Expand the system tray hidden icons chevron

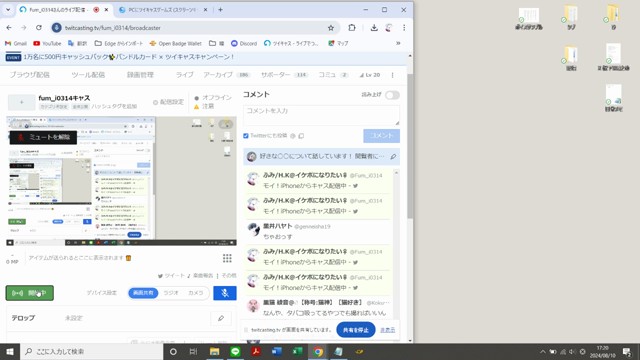pos(542,351)
